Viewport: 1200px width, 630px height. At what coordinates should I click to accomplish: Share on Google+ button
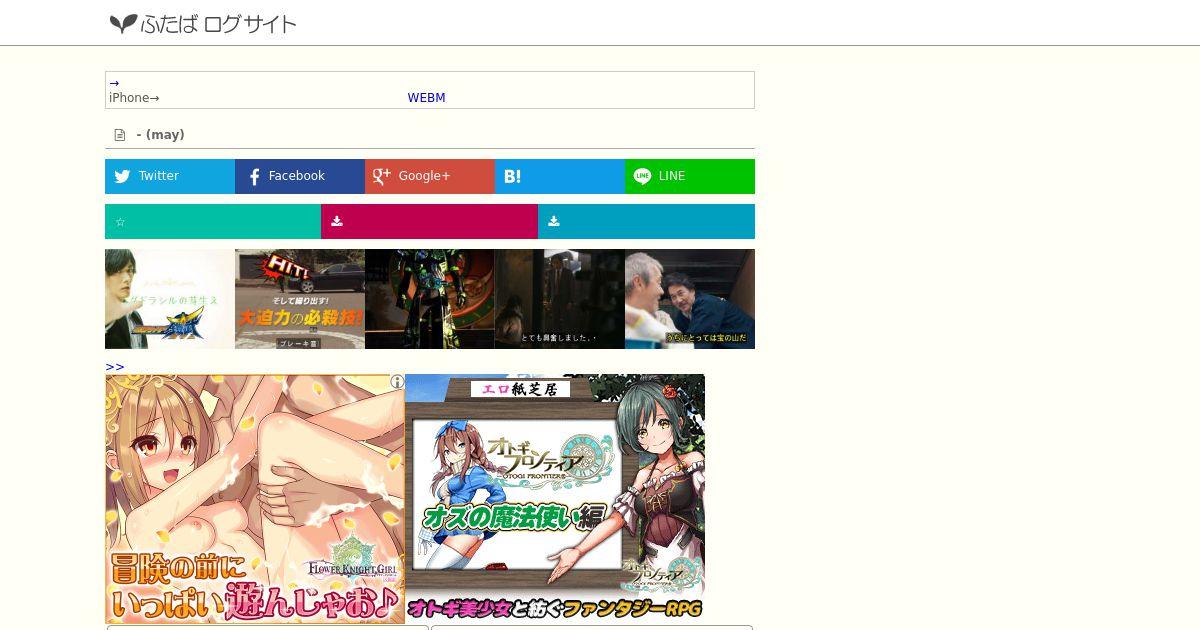point(430,176)
